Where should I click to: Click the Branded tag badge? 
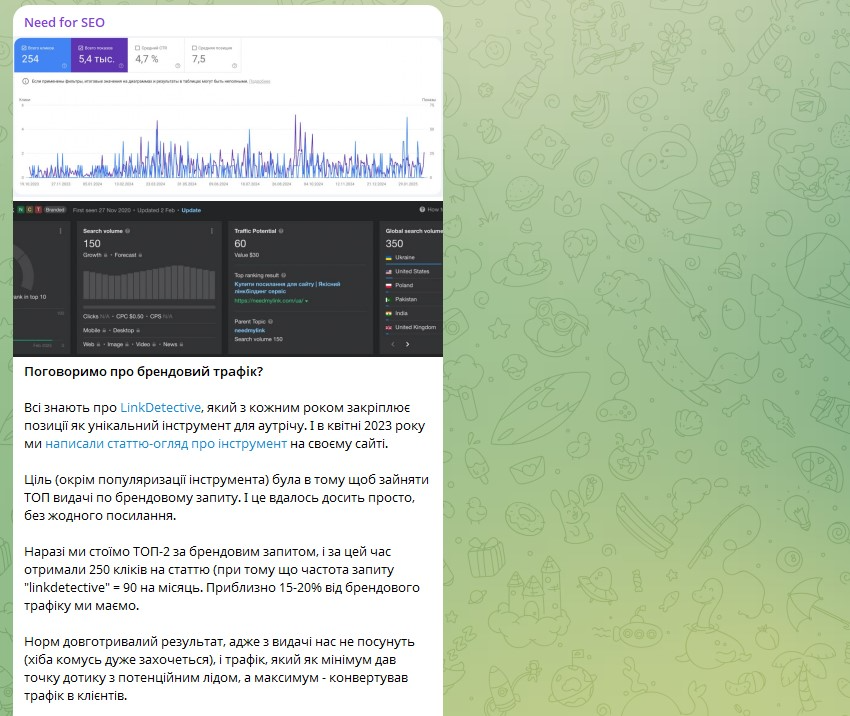[x=55, y=210]
